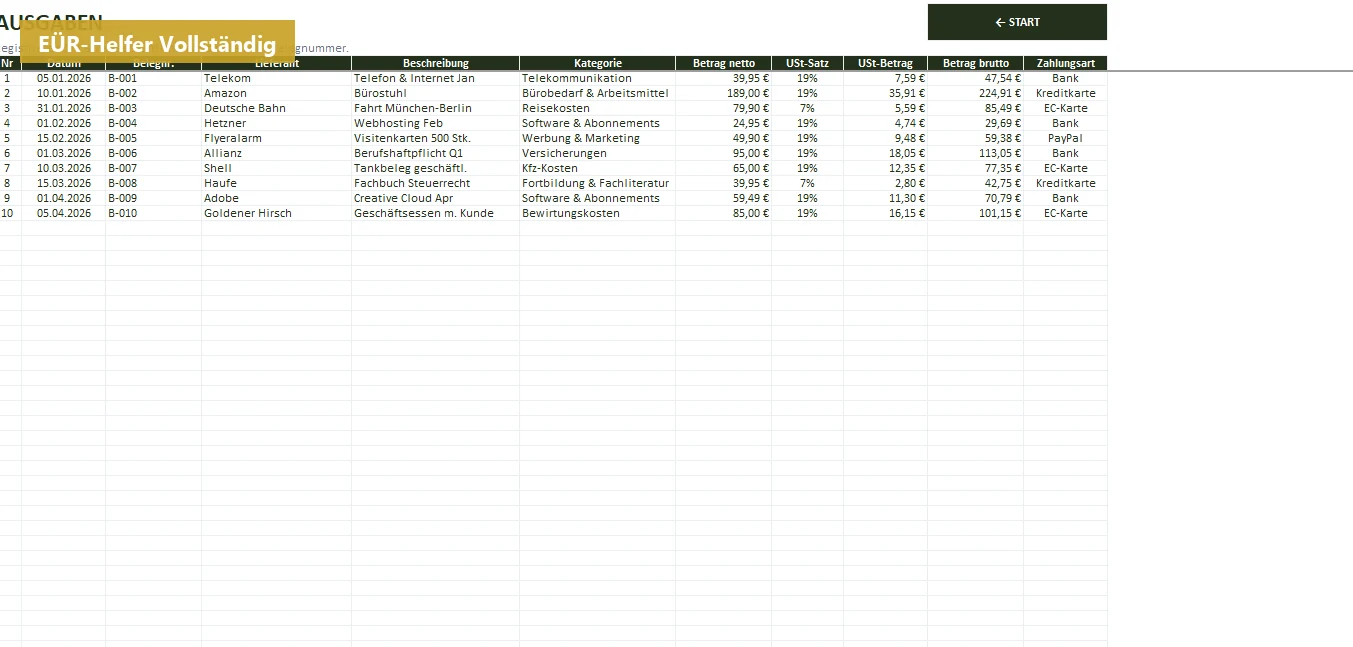The height and width of the screenshot is (647, 1353).
Task: Click the 16,15 € VAT amount
Action: [885, 213]
